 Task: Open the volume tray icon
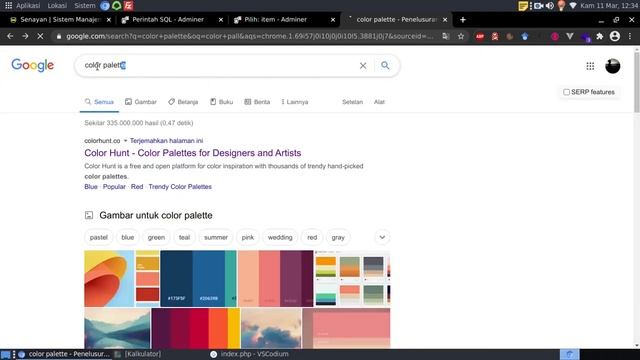click(x=550, y=6)
